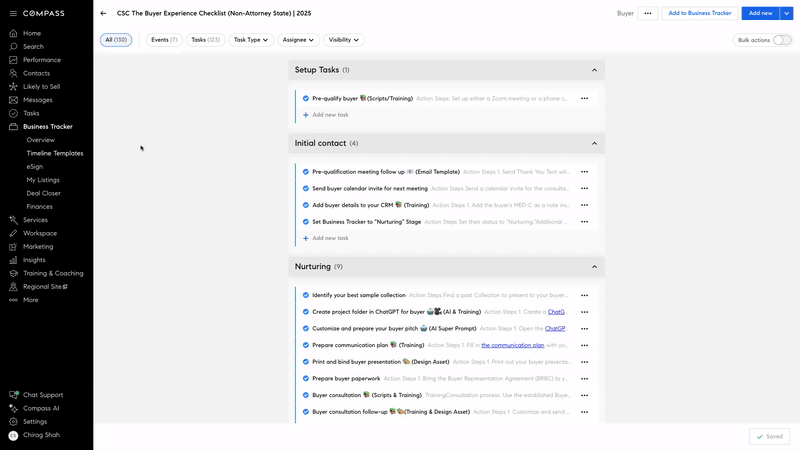
Task: Click the Regional Site icon
Action: [x=13, y=287]
